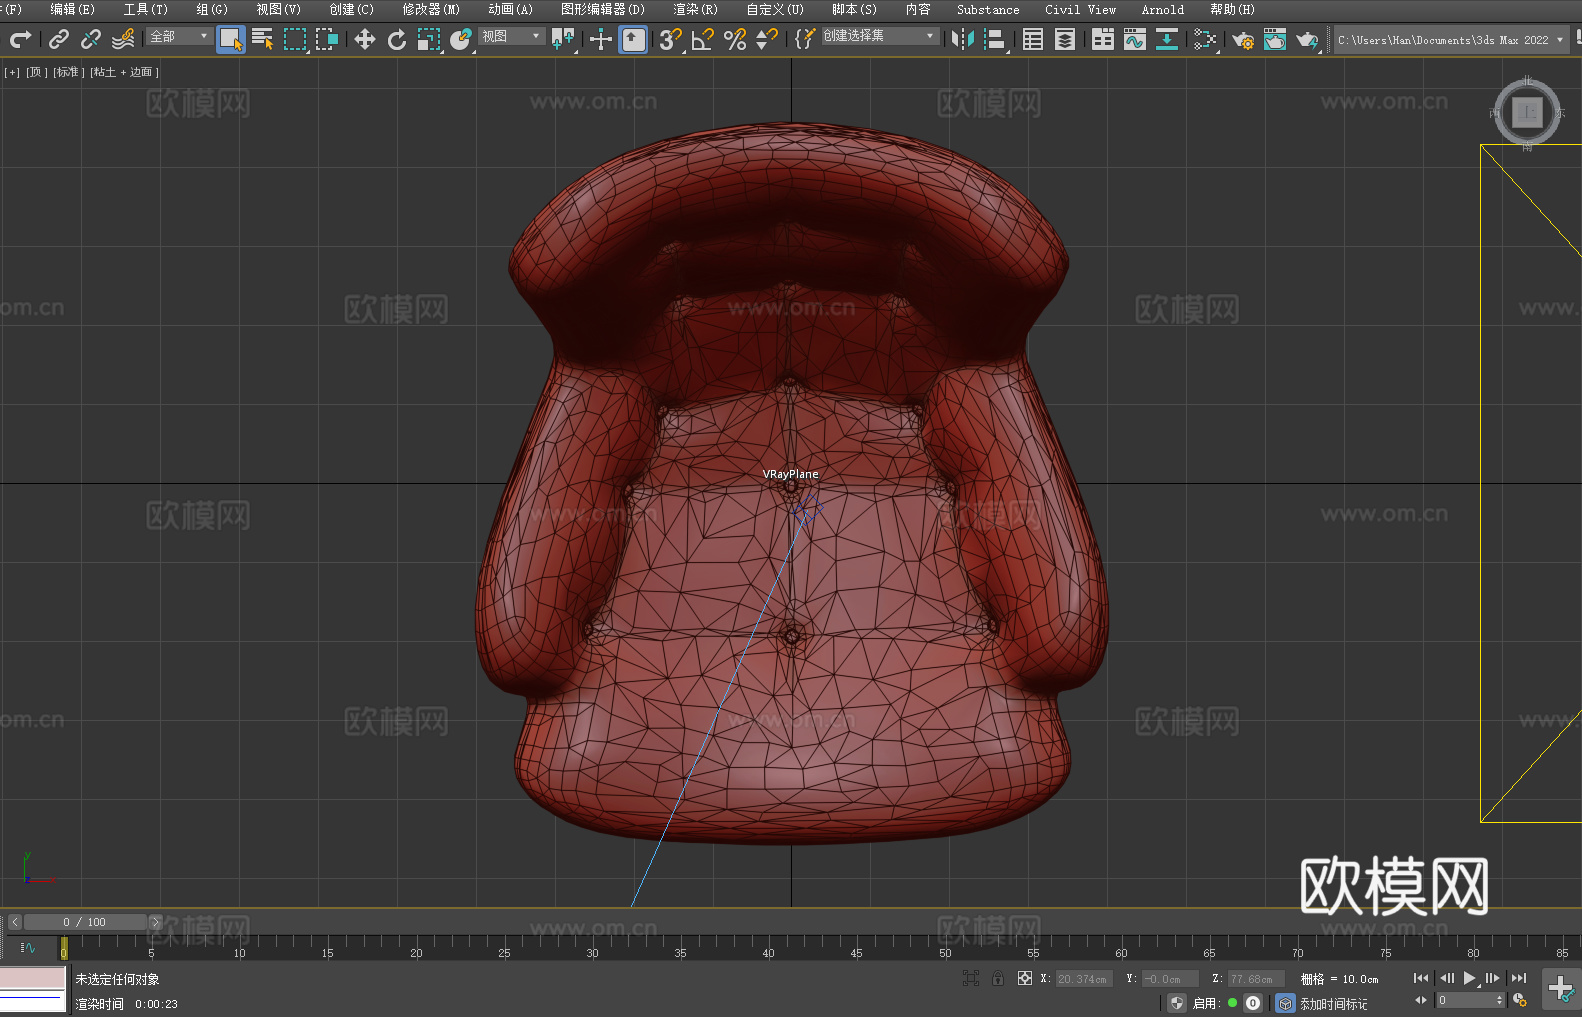Open the selection filter 全部 dropdown
Screen dimensions: 1582x1017
[179, 36]
